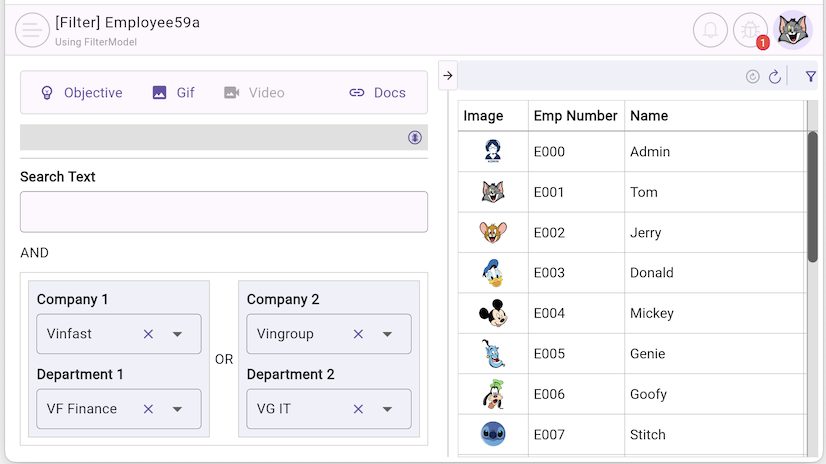Expand the Company 2 dropdown
The width and height of the screenshot is (826, 464).
coord(388,334)
